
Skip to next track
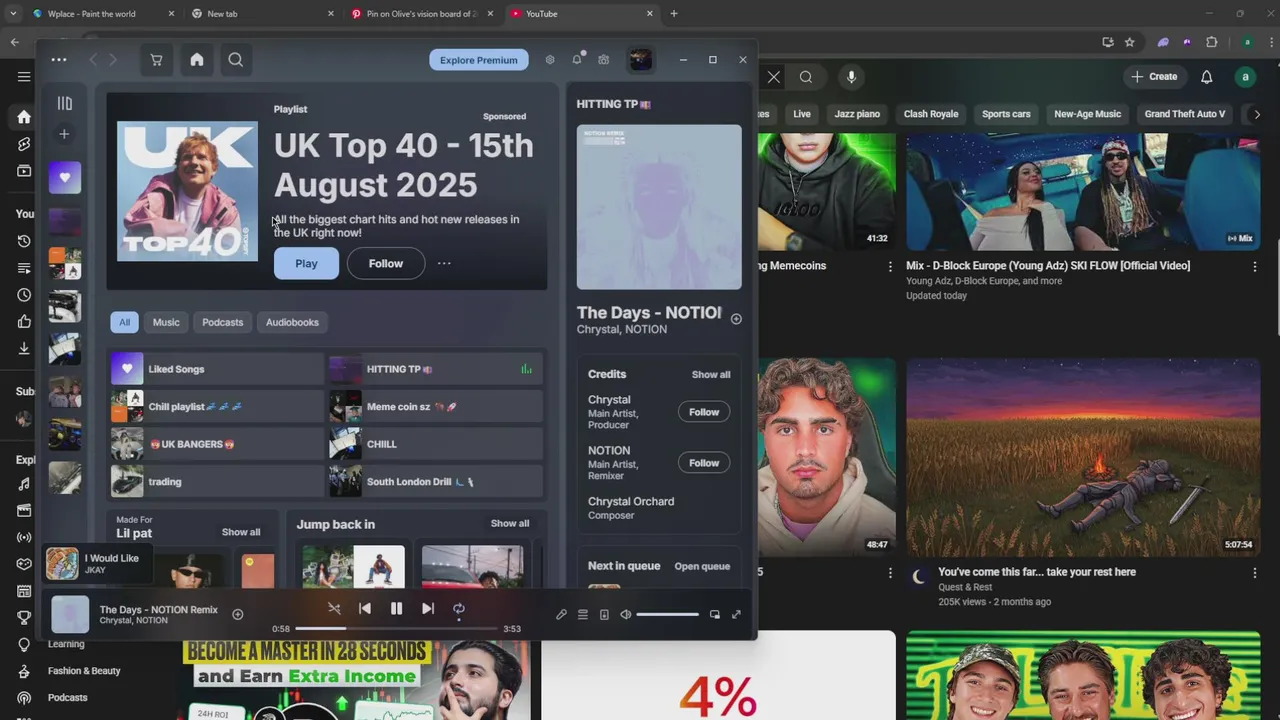(427, 608)
